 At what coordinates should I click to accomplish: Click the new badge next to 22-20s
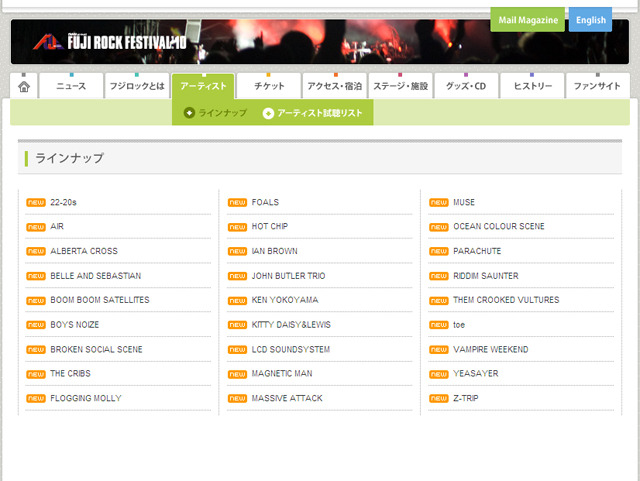click(x=36, y=203)
